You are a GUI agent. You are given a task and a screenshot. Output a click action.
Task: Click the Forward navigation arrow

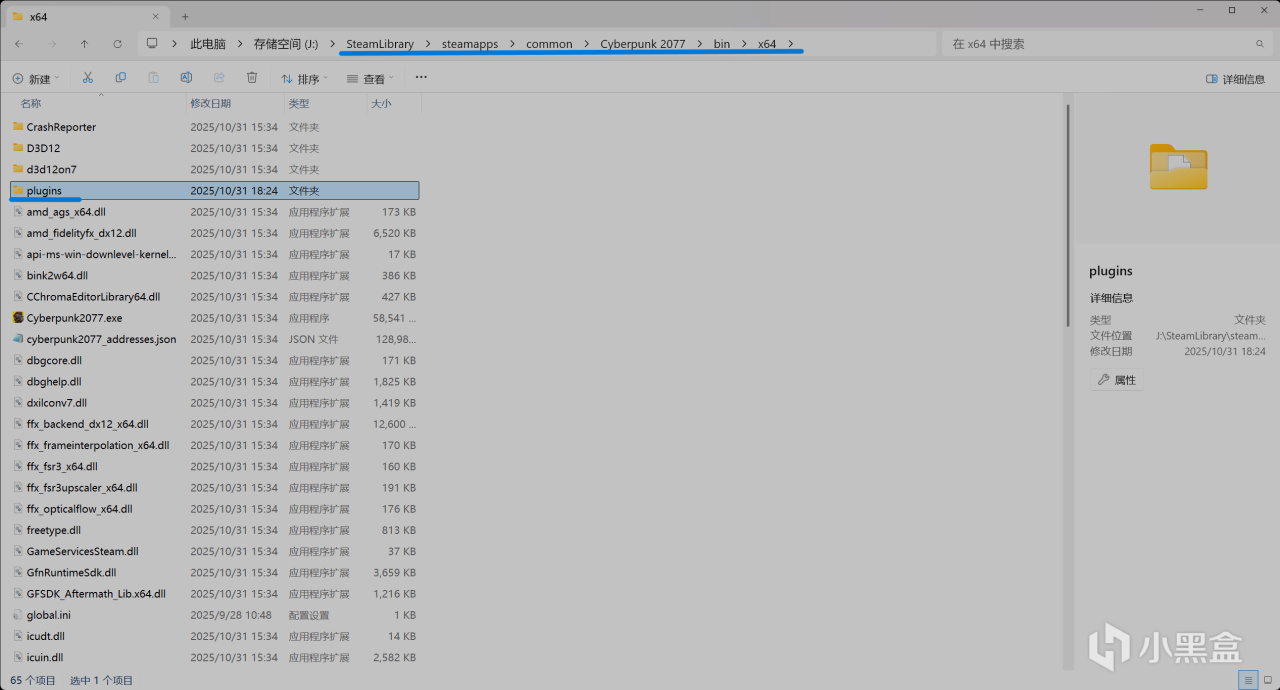point(52,44)
